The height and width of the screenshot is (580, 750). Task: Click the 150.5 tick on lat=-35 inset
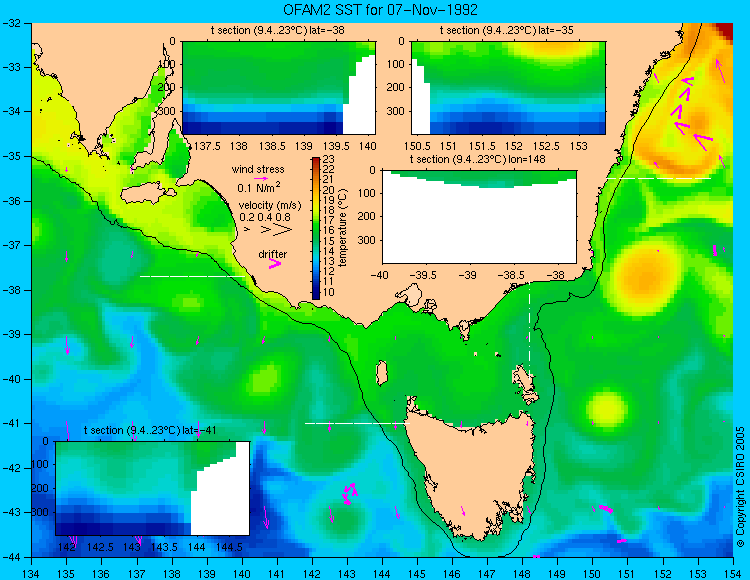pyautogui.click(x=416, y=146)
